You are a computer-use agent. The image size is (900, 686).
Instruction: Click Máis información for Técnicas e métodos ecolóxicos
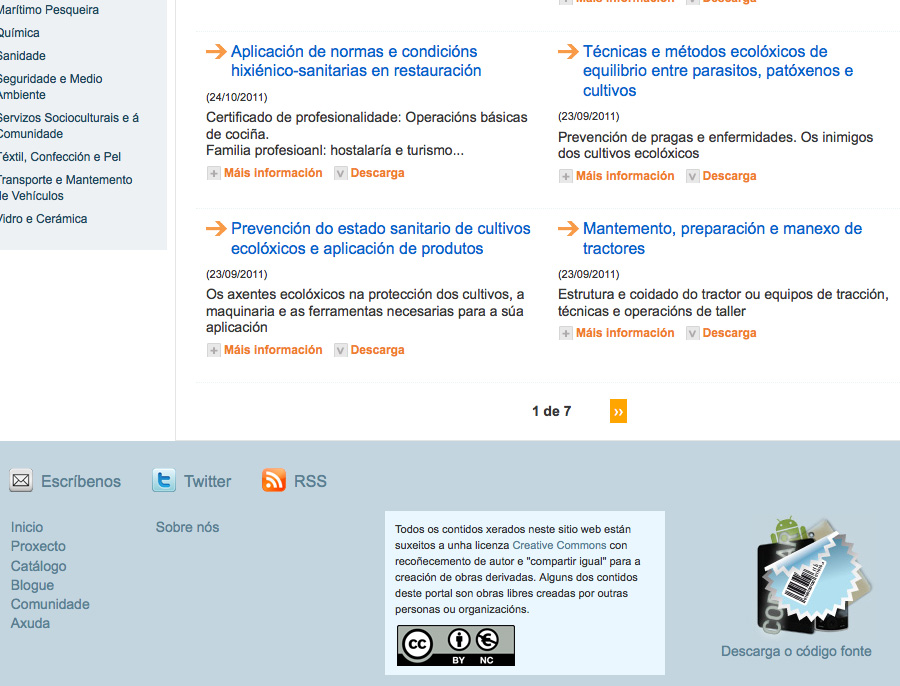coord(625,176)
